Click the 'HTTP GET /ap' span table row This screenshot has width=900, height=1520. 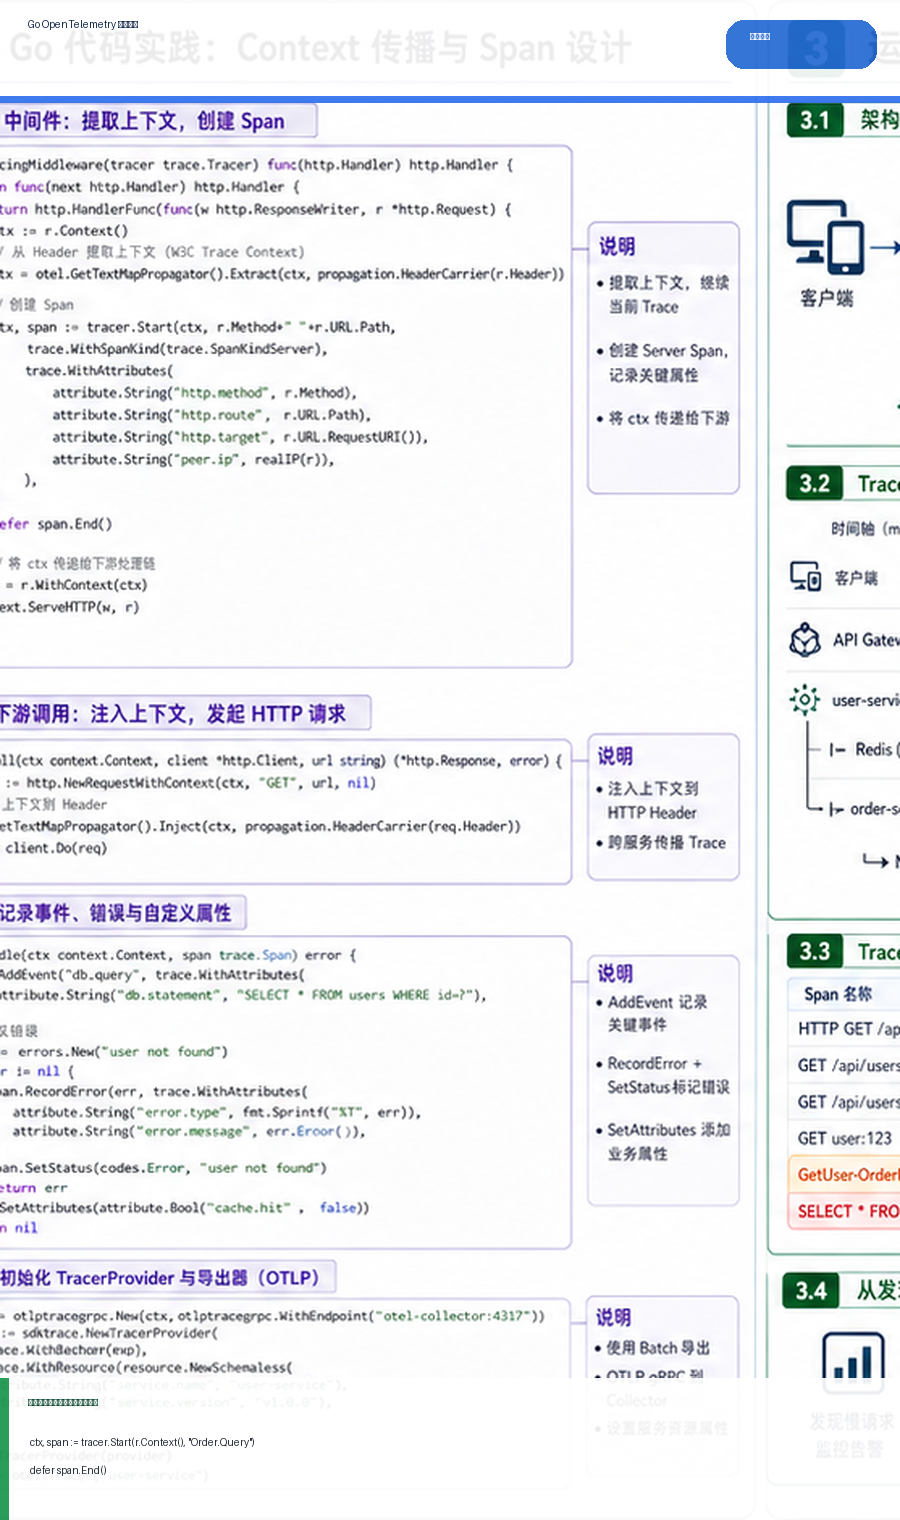tap(845, 1029)
